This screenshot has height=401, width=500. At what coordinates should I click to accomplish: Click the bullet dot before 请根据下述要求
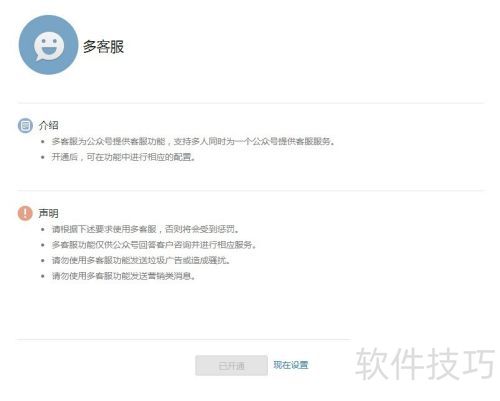point(42,229)
